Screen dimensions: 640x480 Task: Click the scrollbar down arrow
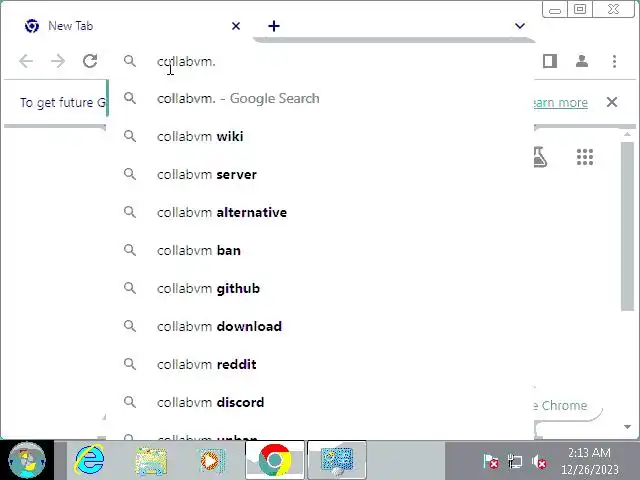pyautogui.click(x=627, y=427)
